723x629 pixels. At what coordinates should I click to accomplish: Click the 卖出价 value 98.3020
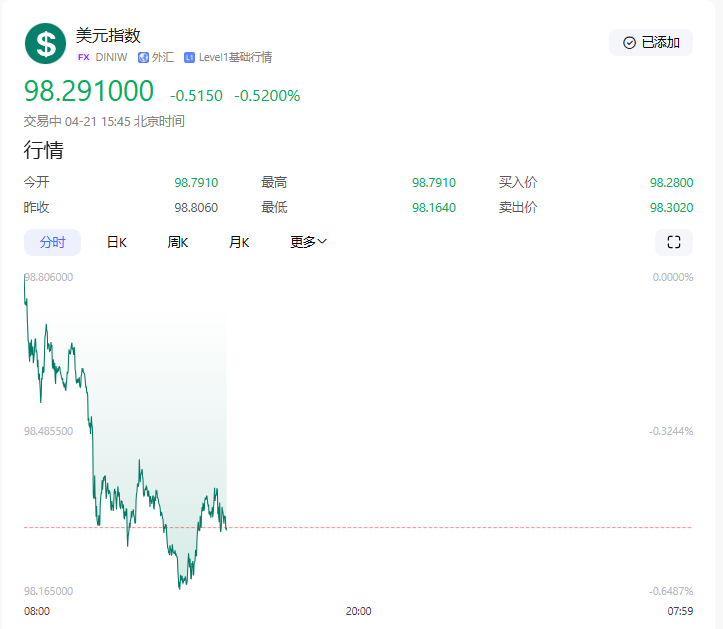tap(671, 207)
